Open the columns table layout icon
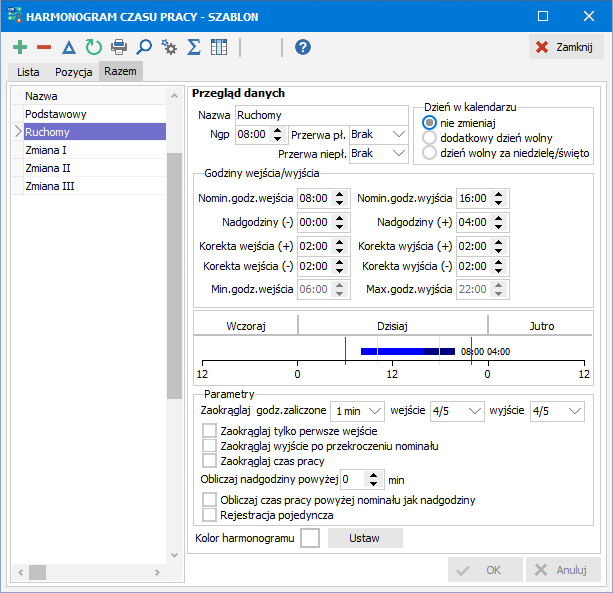Viewport: 613px width, 593px height. tap(219, 47)
